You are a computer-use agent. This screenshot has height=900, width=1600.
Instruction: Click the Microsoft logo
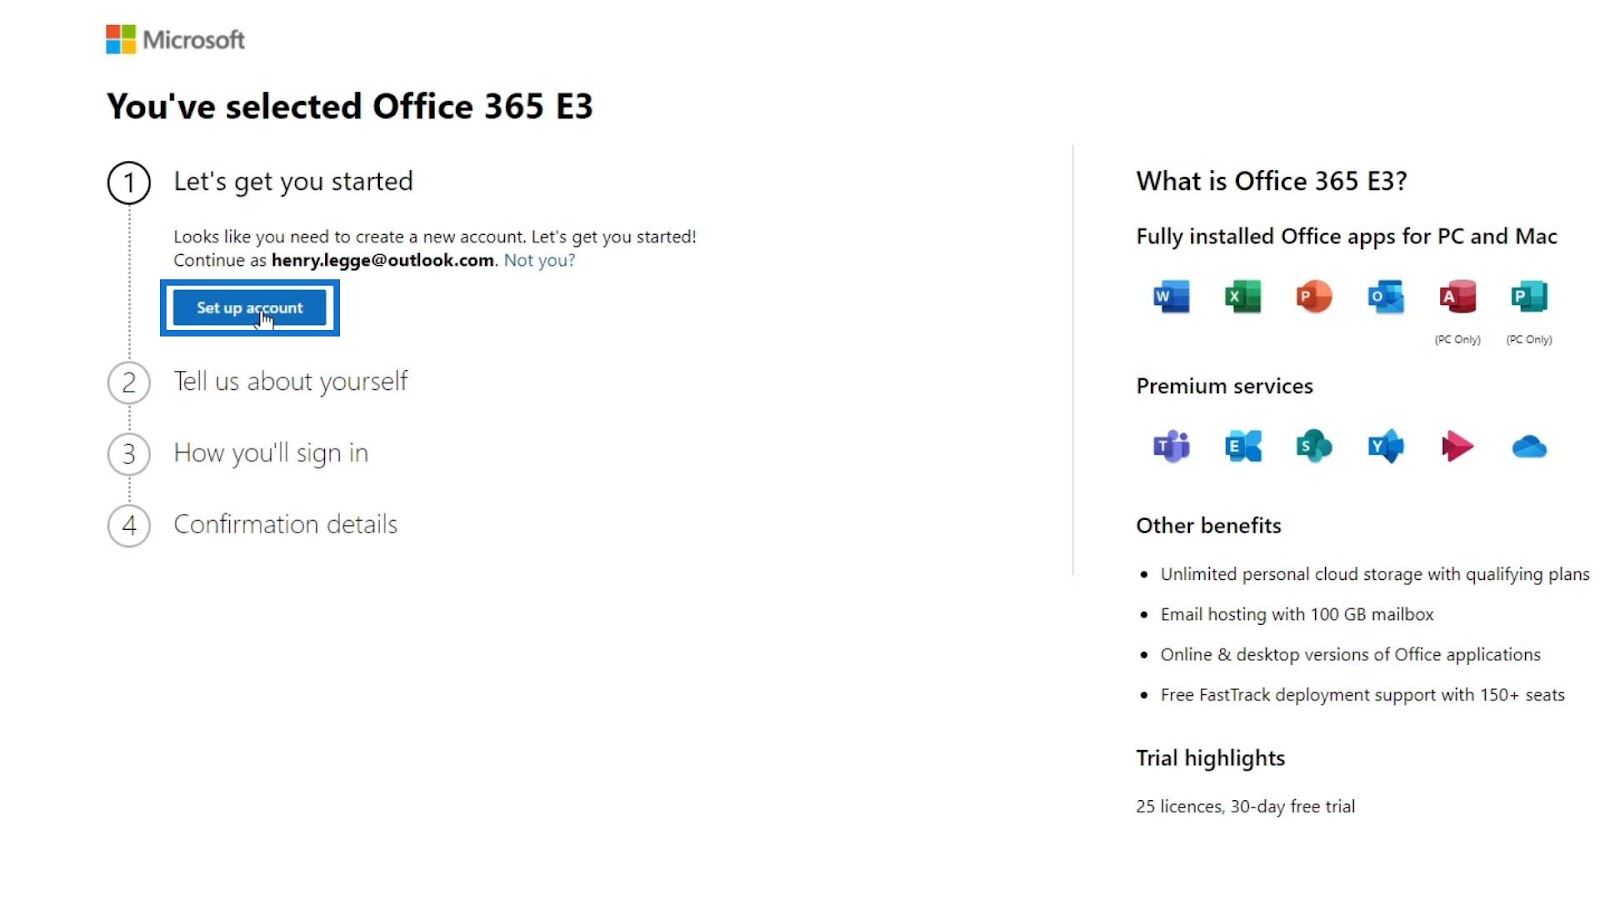click(x=175, y=39)
